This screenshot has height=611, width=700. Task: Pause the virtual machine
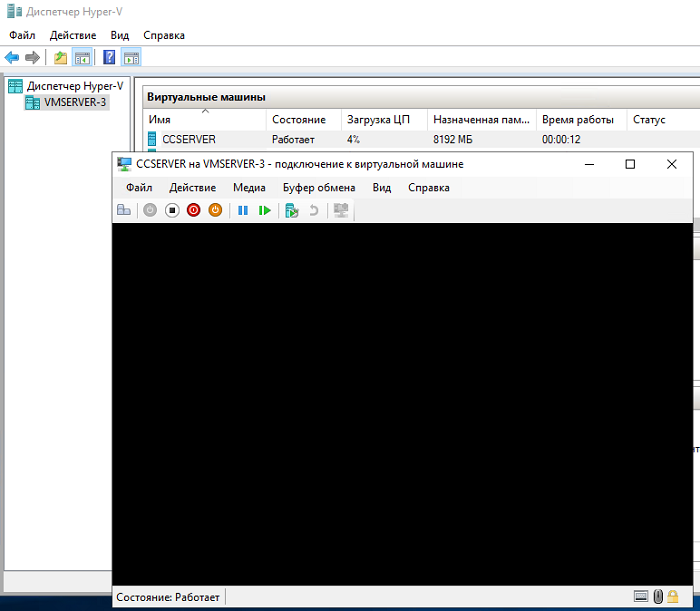pos(243,210)
